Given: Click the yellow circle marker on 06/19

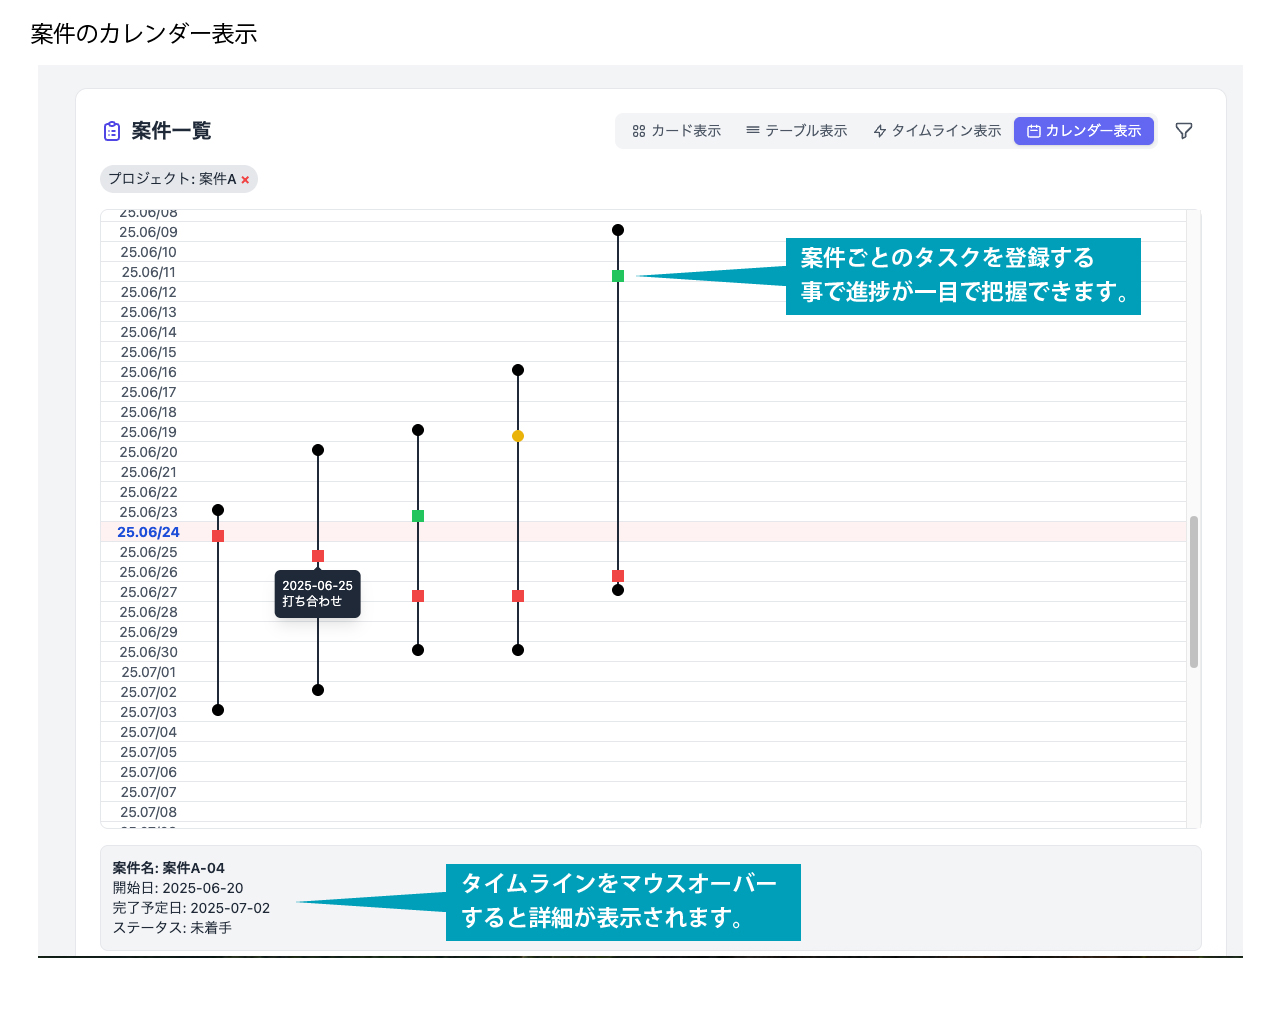Looking at the screenshot, I should click(518, 436).
